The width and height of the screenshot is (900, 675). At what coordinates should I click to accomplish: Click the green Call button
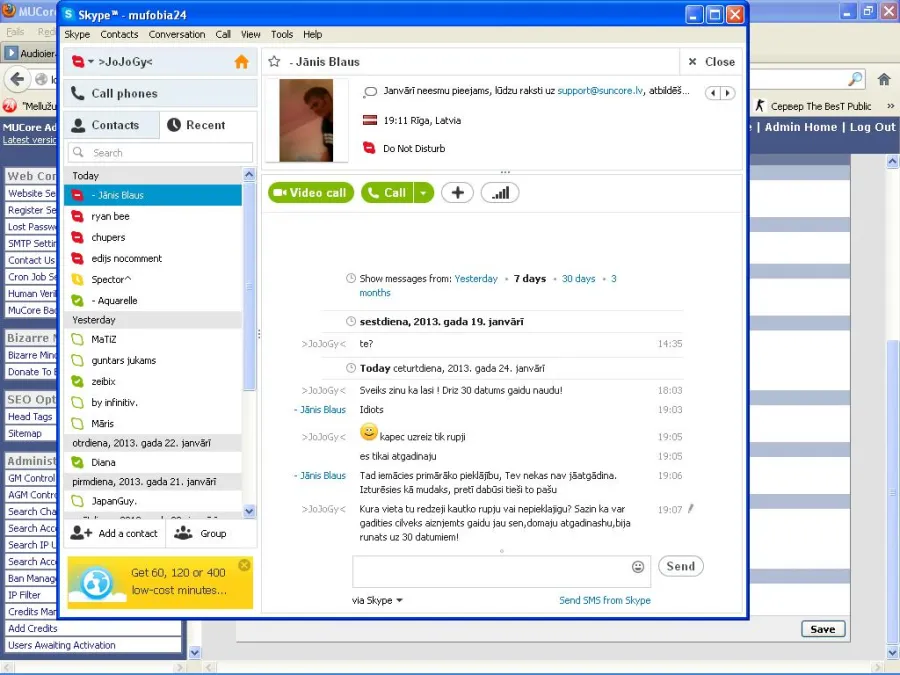(387, 193)
